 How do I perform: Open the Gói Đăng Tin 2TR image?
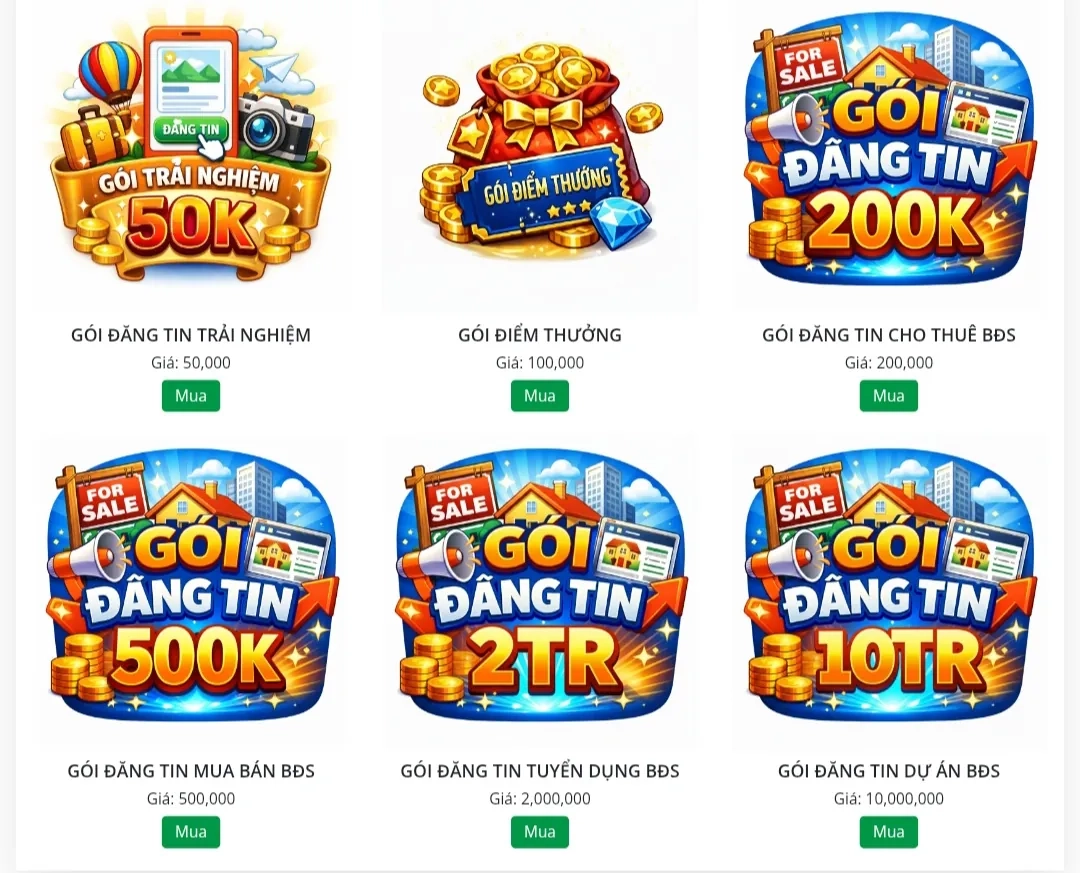tap(540, 591)
